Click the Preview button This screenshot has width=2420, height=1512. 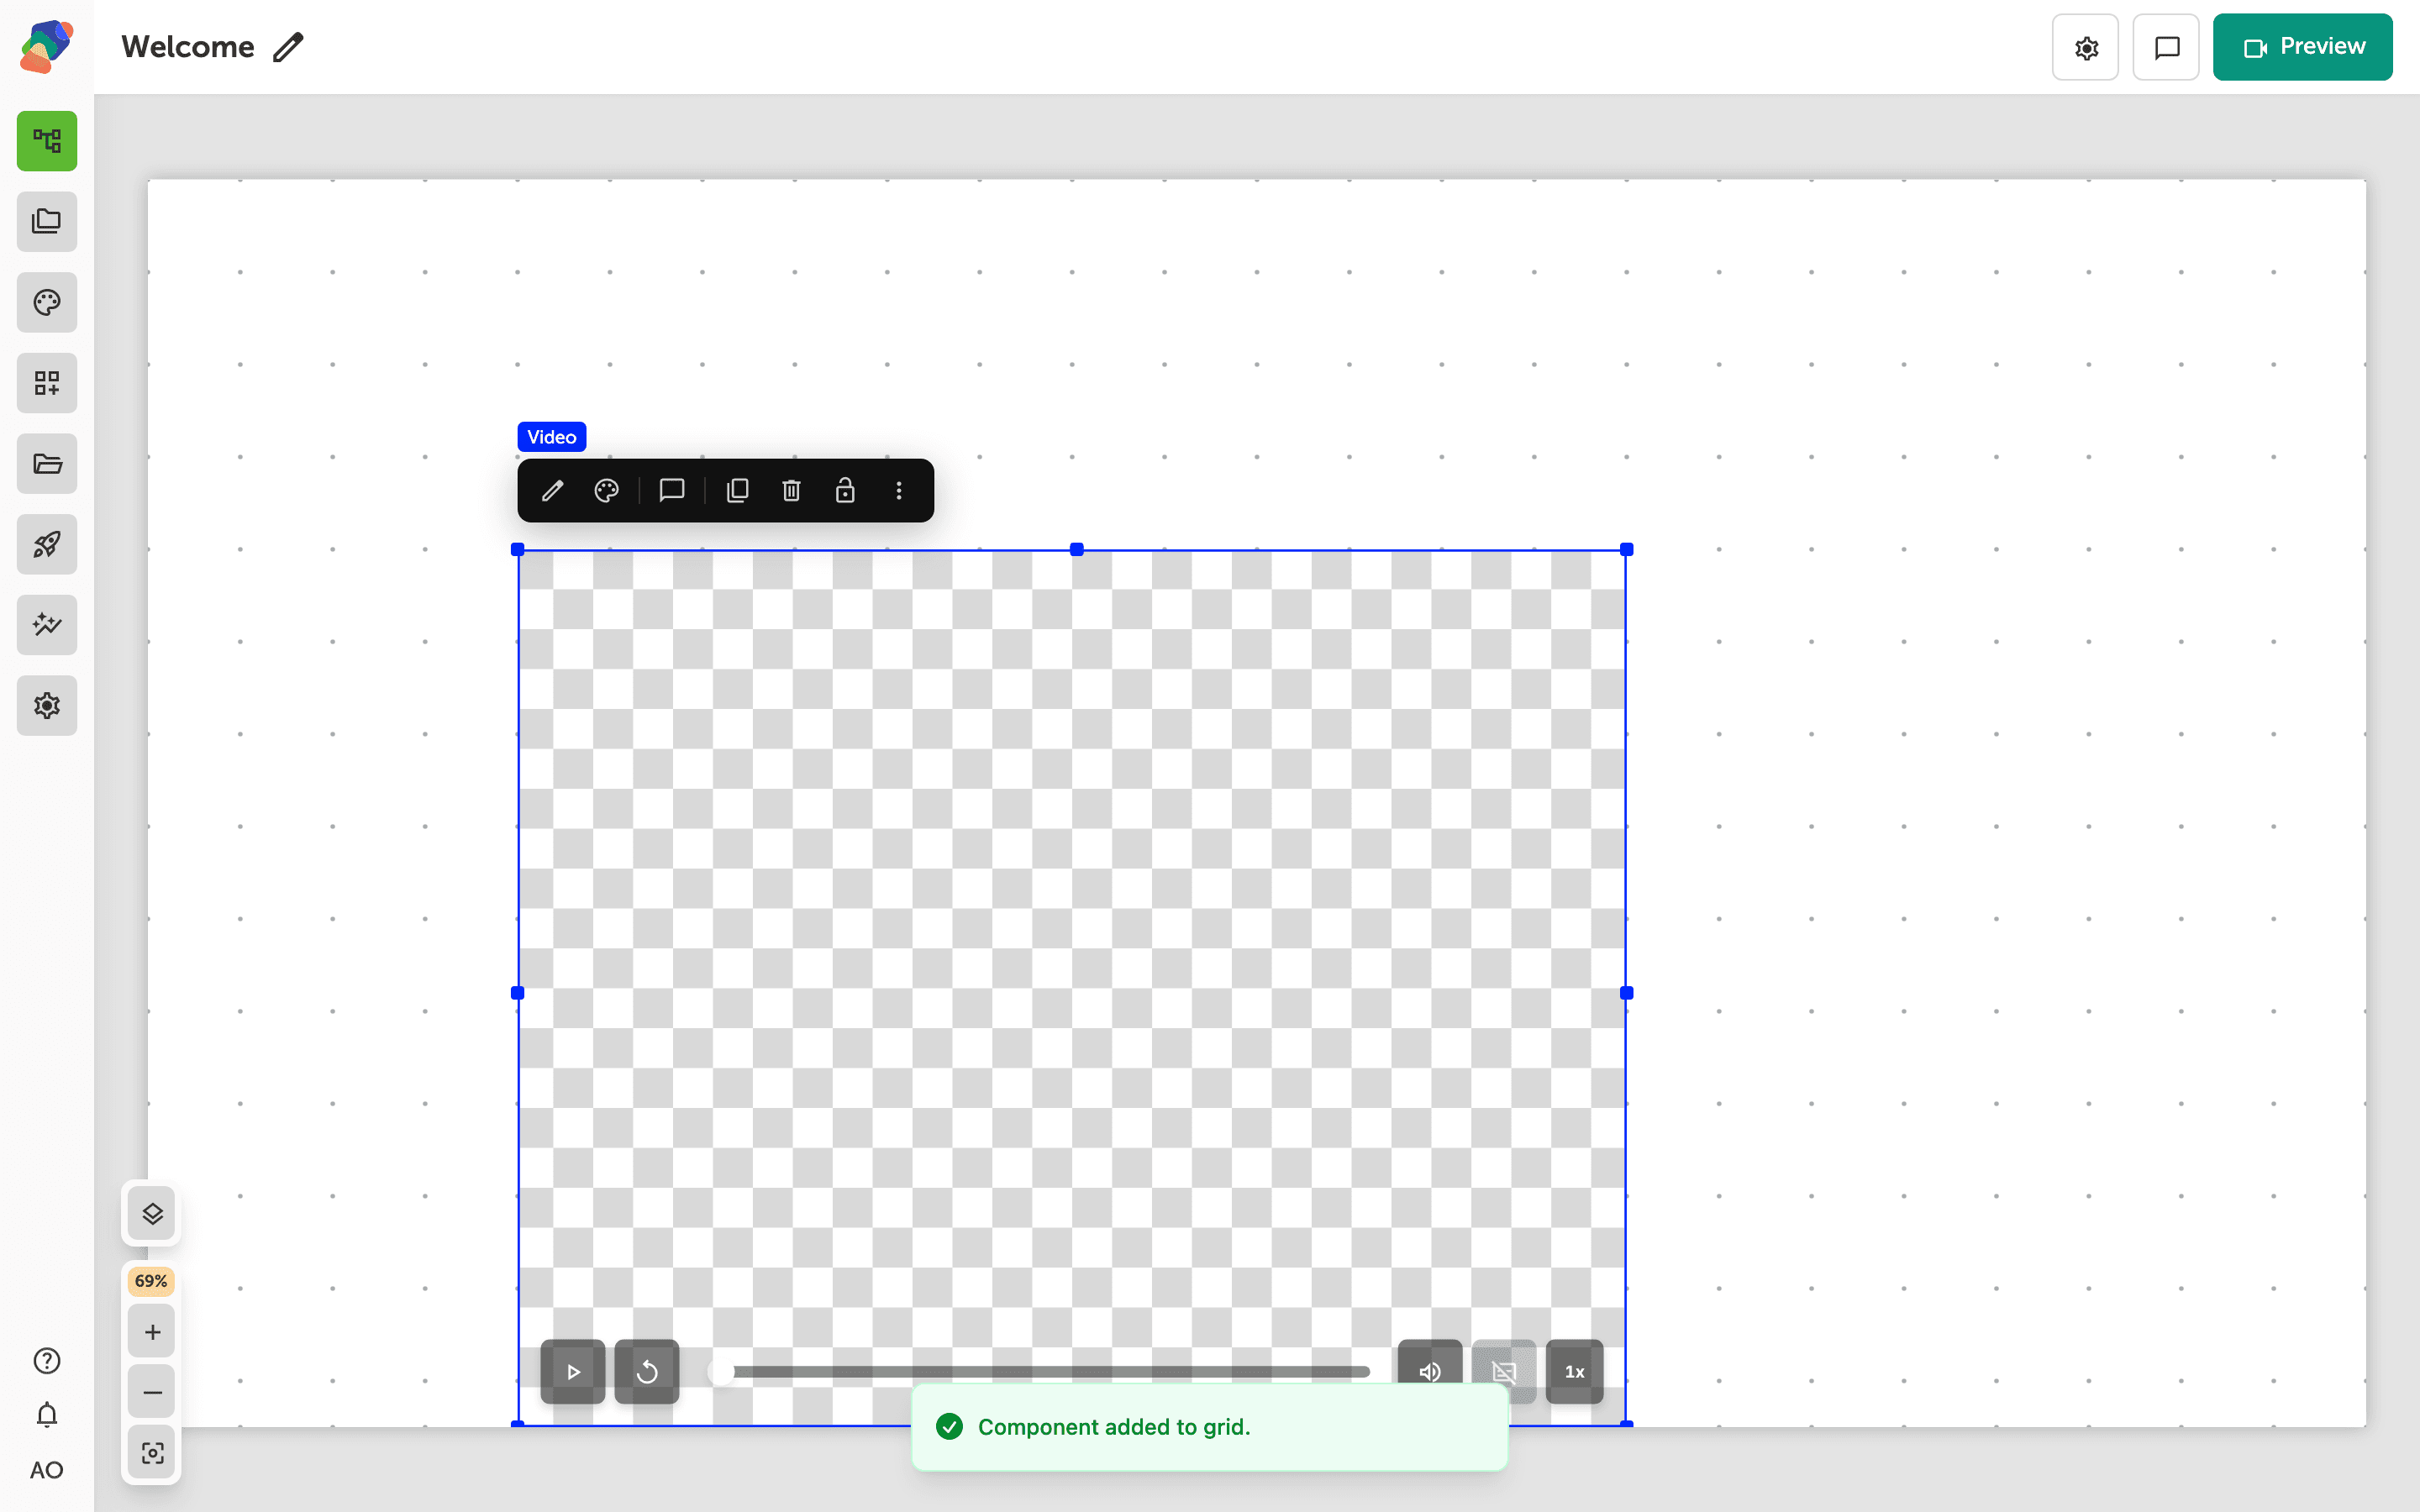click(x=2302, y=47)
